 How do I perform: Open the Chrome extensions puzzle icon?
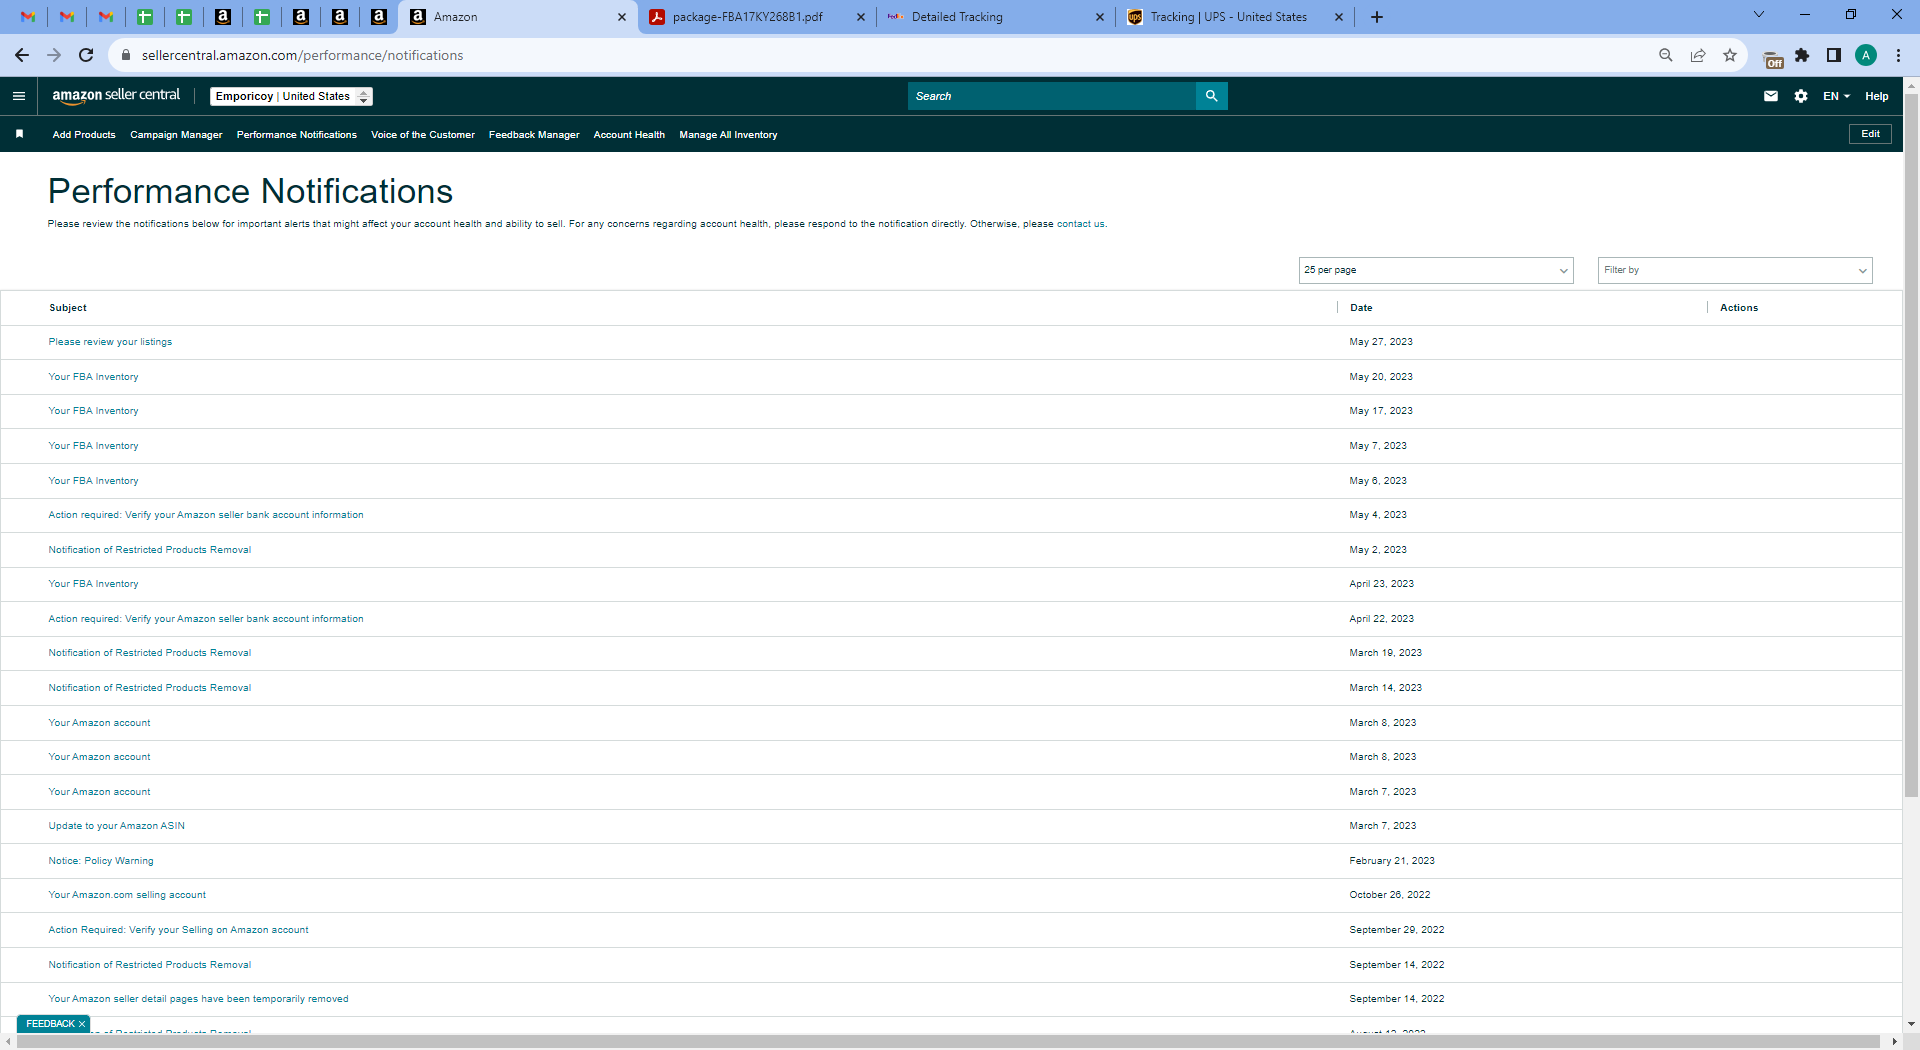pos(1802,55)
